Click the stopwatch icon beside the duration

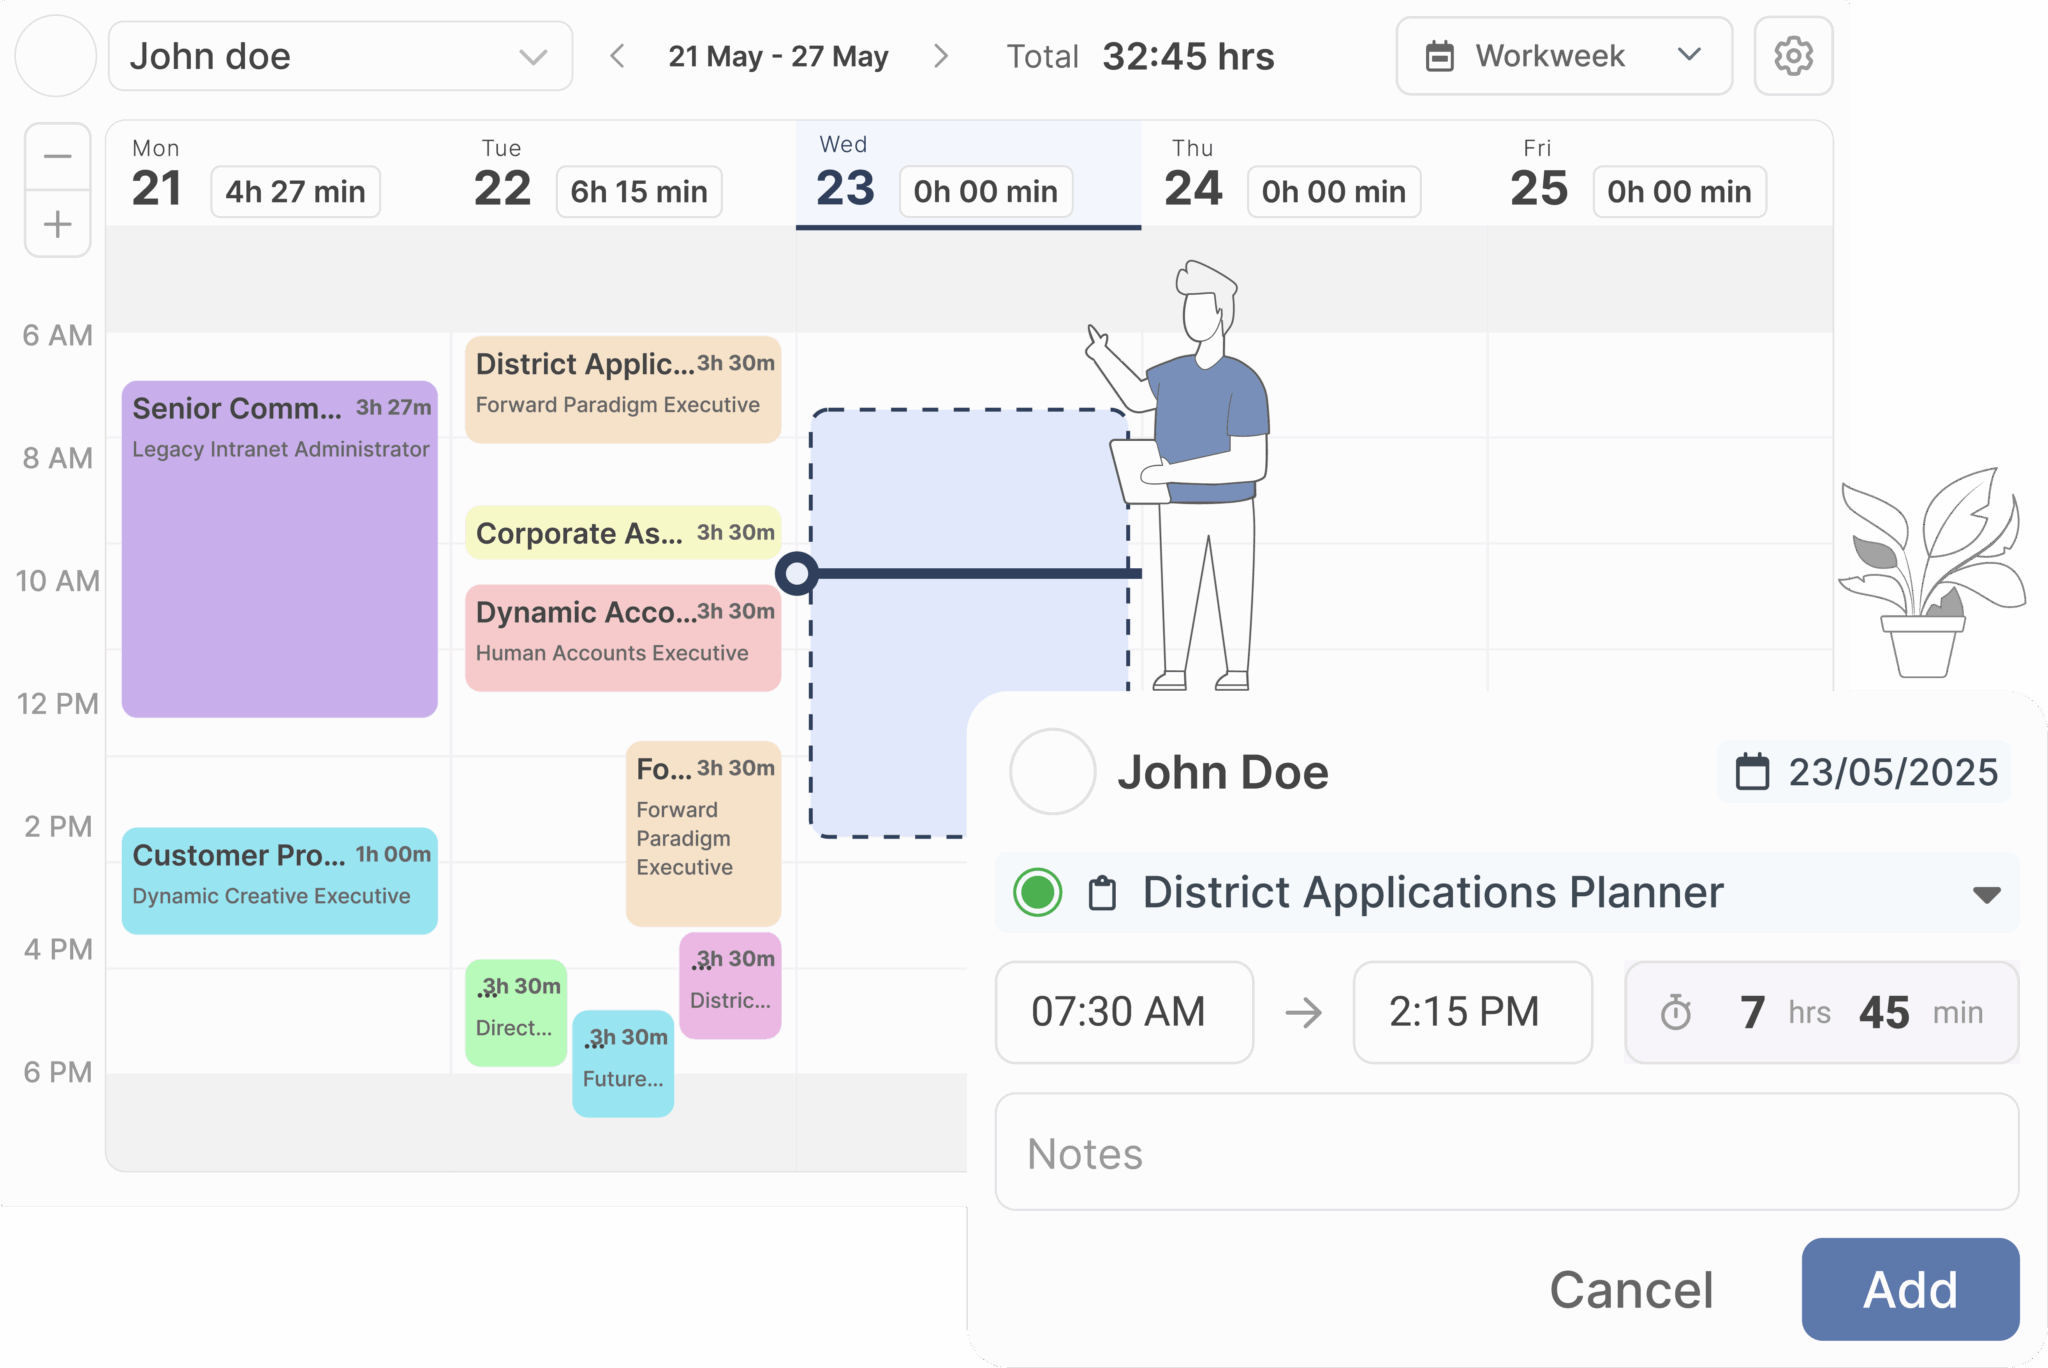click(x=1677, y=1012)
